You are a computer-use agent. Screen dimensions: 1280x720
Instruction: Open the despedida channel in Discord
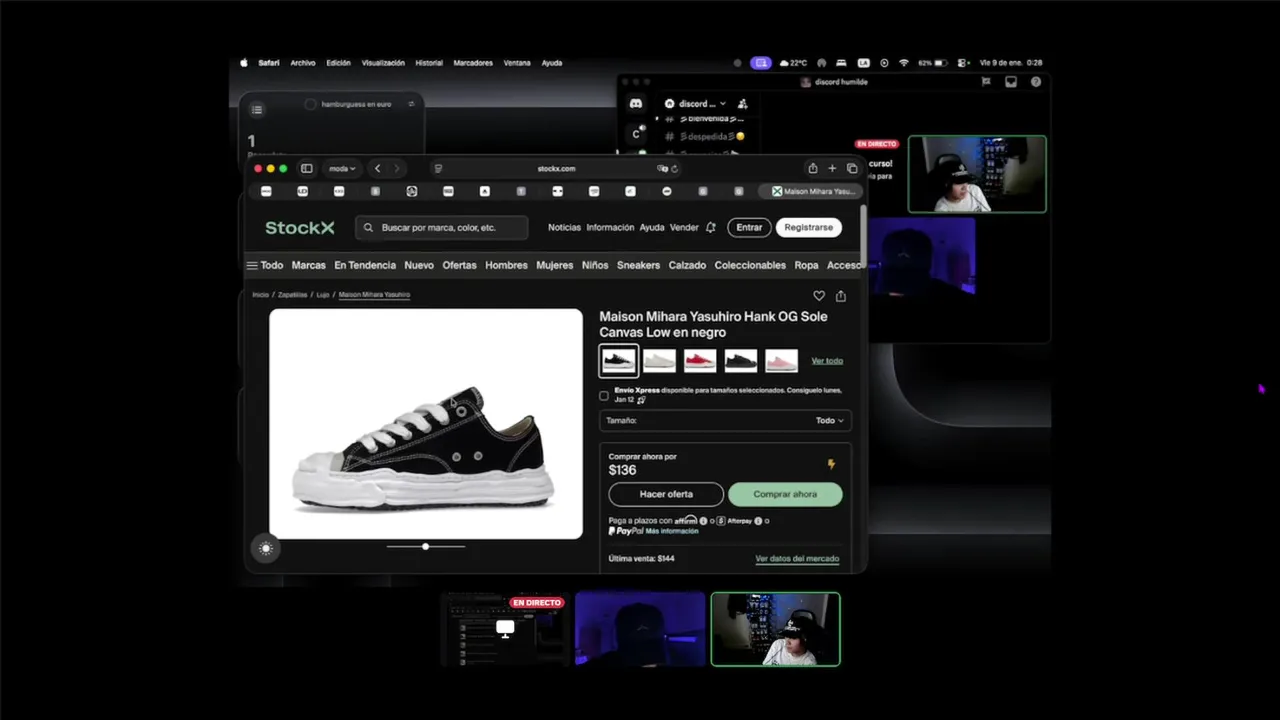711,136
